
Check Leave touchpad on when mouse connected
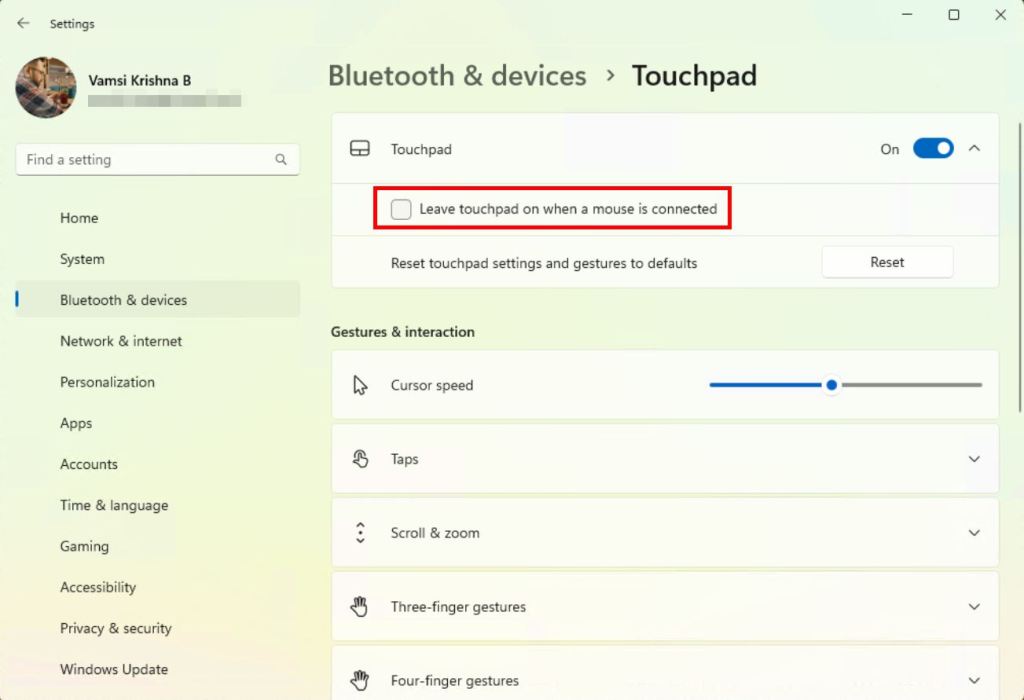pos(401,209)
